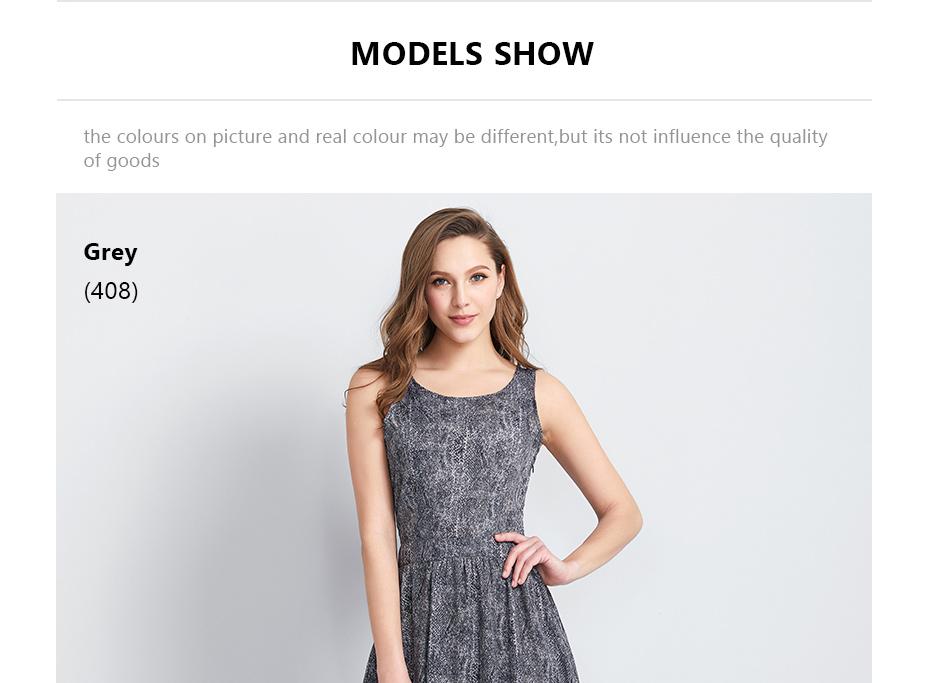The height and width of the screenshot is (683, 930).
Task: Click the divider line below MODELS SHOW
Action: pyautogui.click(x=464, y=100)
